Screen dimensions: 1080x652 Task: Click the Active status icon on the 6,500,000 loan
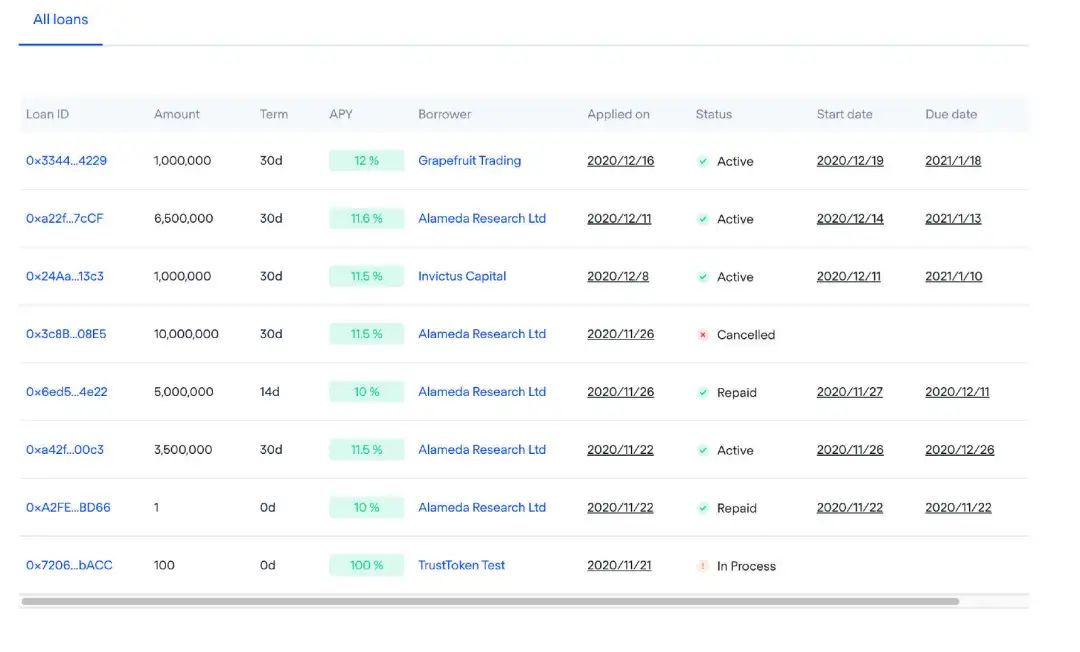click(x=703, y=219)
